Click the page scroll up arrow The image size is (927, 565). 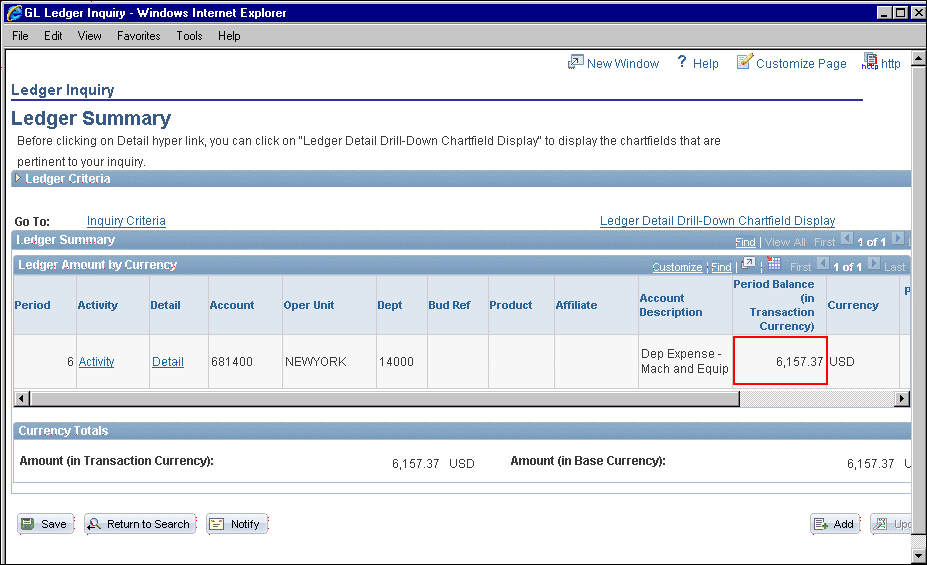918,59
